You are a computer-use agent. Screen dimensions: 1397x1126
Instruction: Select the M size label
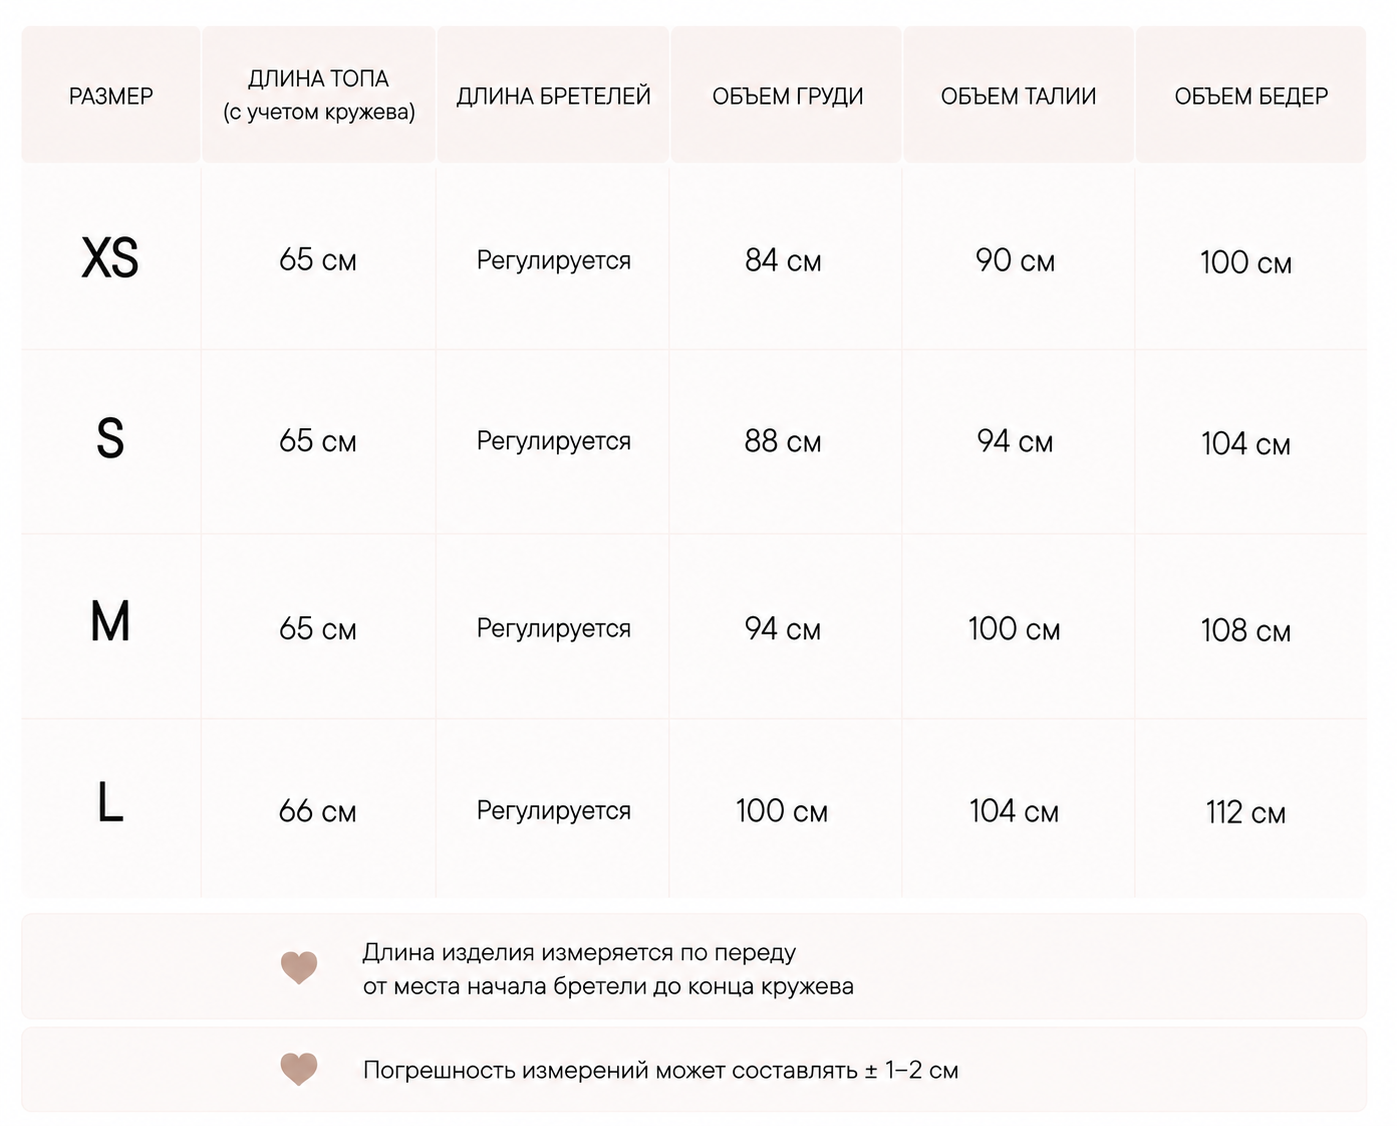(110, 622)
